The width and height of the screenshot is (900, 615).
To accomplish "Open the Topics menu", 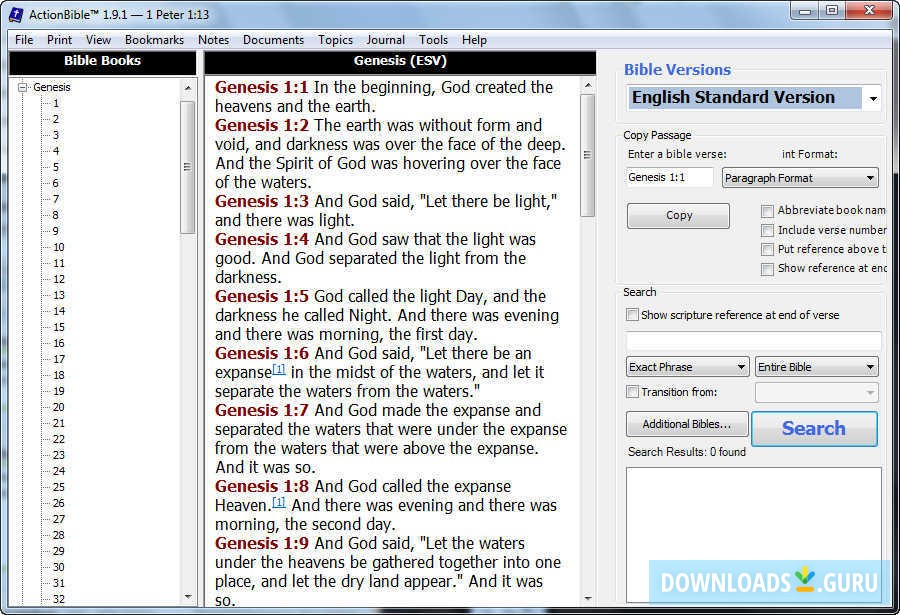I will pos(335,40).
